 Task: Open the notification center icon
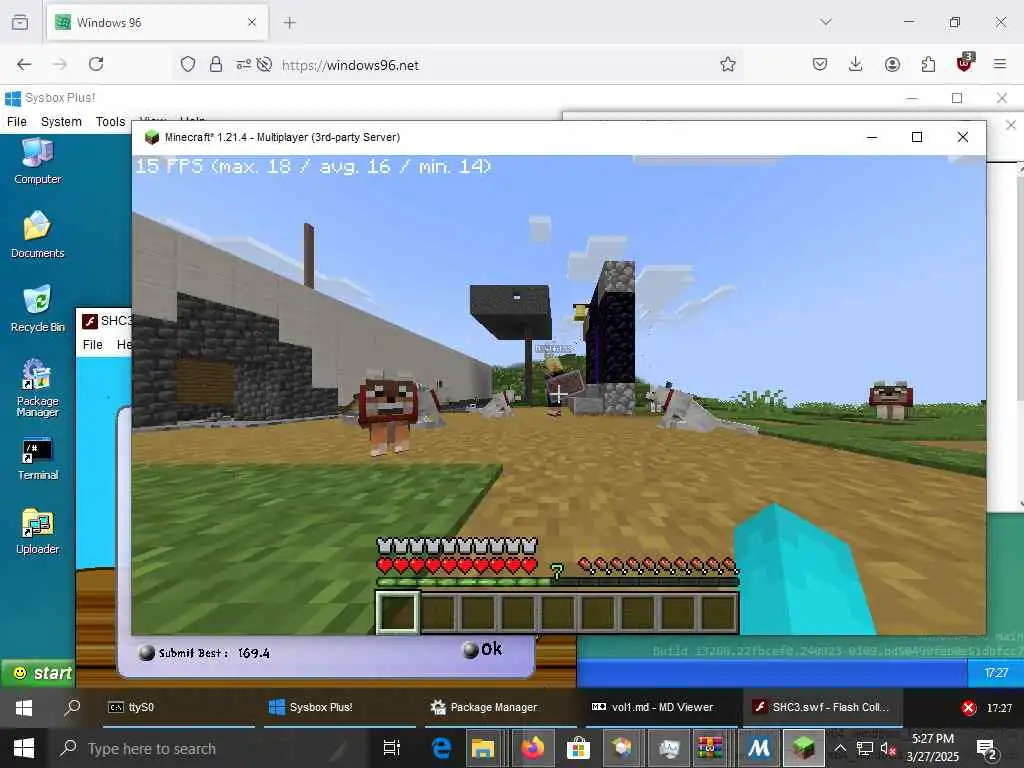[986, 748]
